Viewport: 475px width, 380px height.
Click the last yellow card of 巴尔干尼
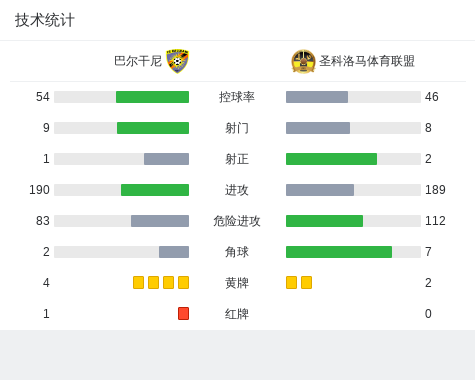tap(183, 282)
